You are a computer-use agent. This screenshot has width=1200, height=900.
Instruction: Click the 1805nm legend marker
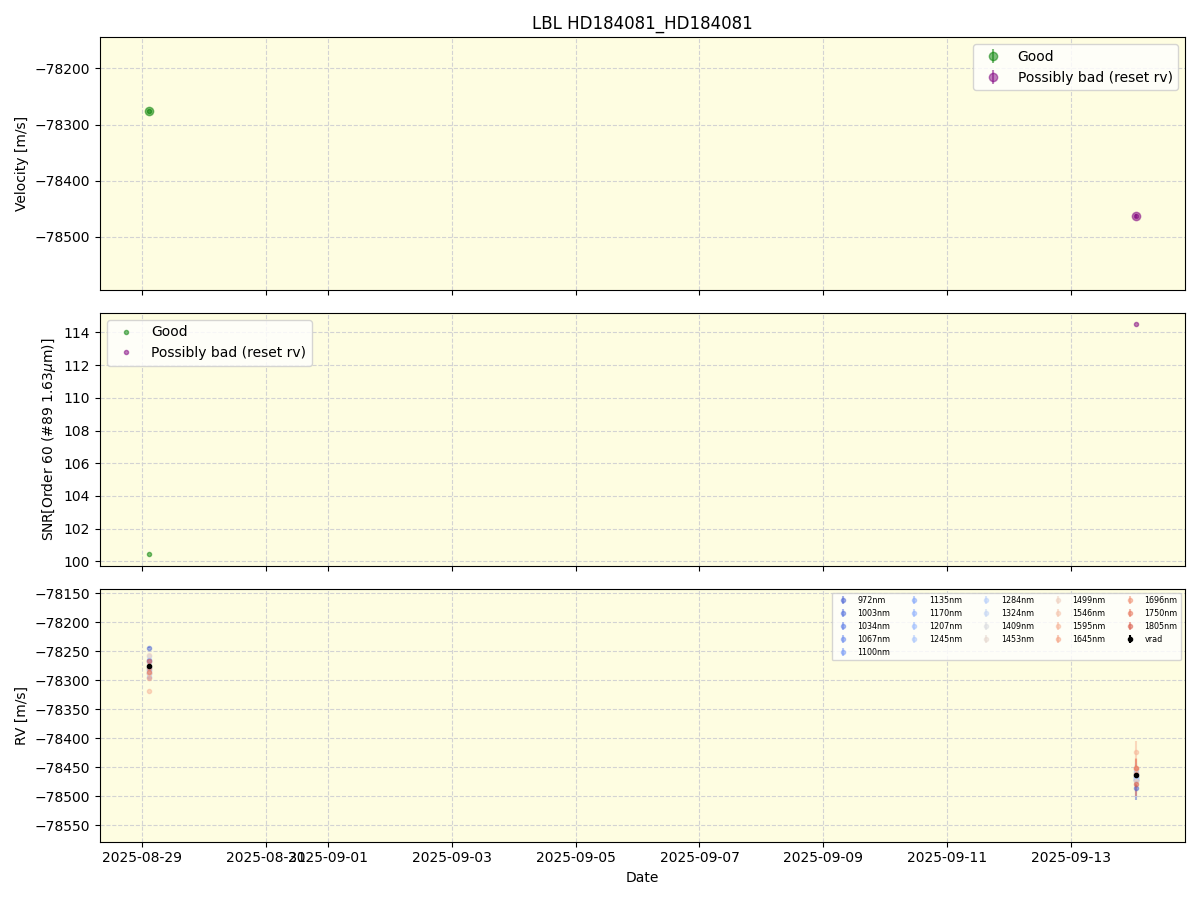(1130, 626)
